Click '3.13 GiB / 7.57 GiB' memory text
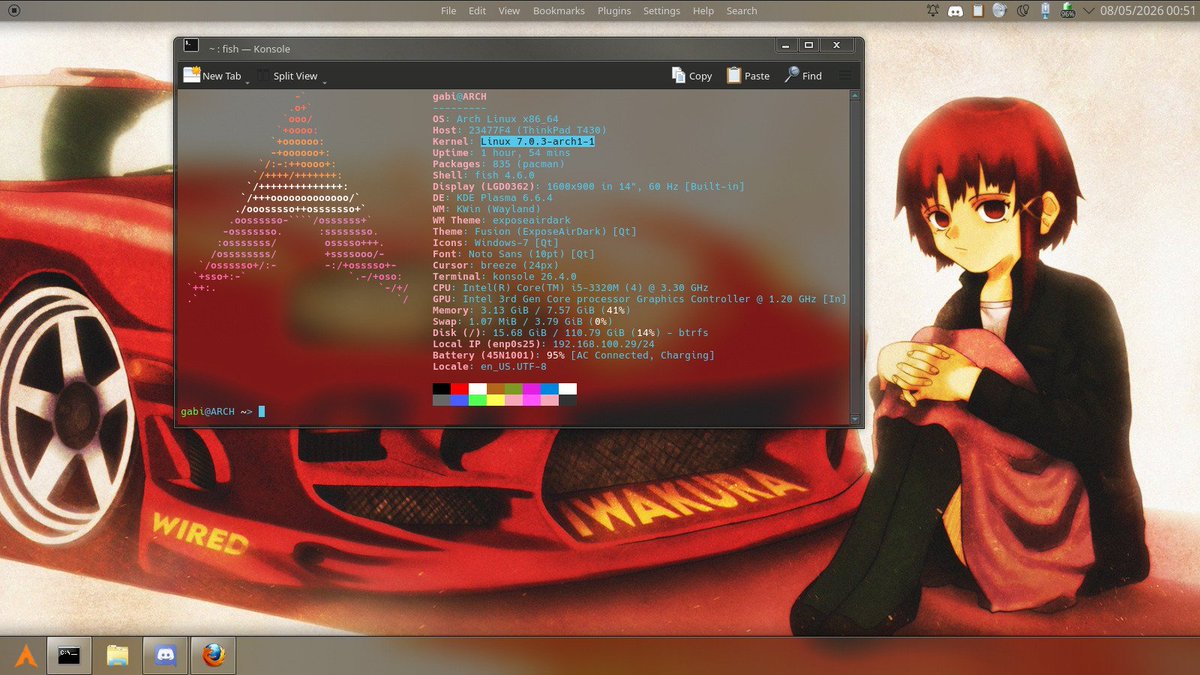Image resolution: width=1200 pixels, height=675 pixels. point(537,310)
